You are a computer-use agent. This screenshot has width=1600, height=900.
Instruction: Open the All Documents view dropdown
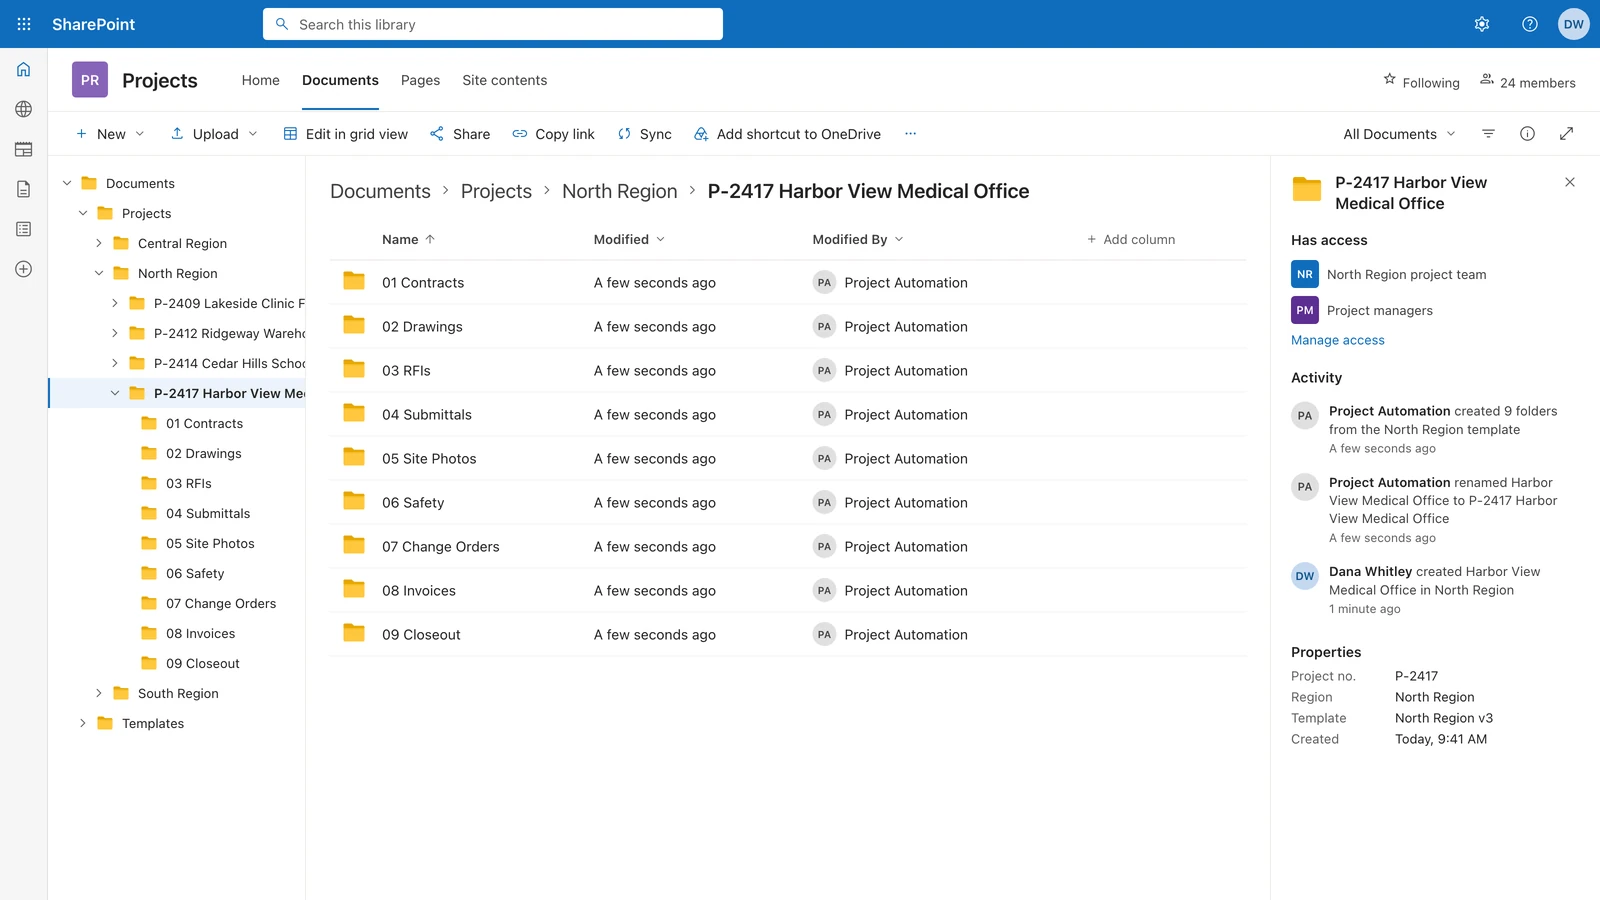coord(1399,134)
